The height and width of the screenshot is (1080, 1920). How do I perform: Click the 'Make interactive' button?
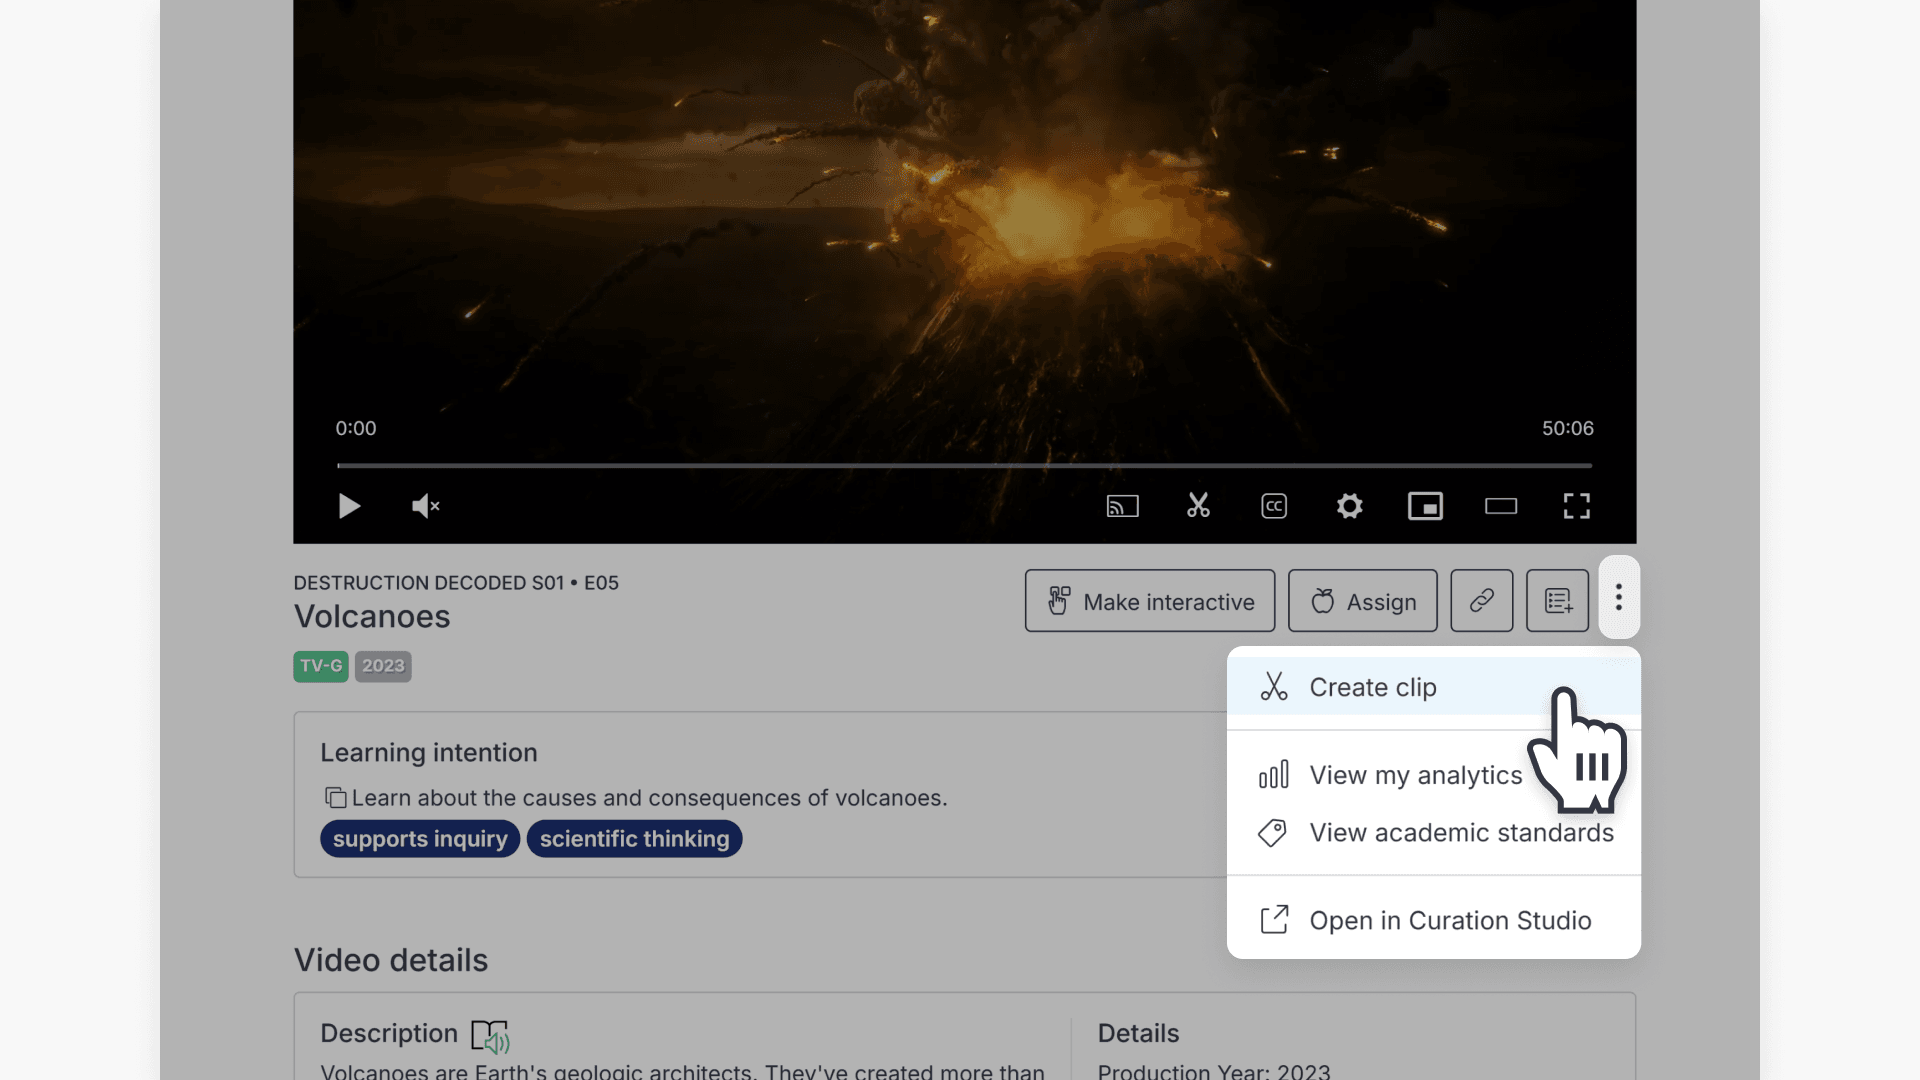coord(1149,600)
